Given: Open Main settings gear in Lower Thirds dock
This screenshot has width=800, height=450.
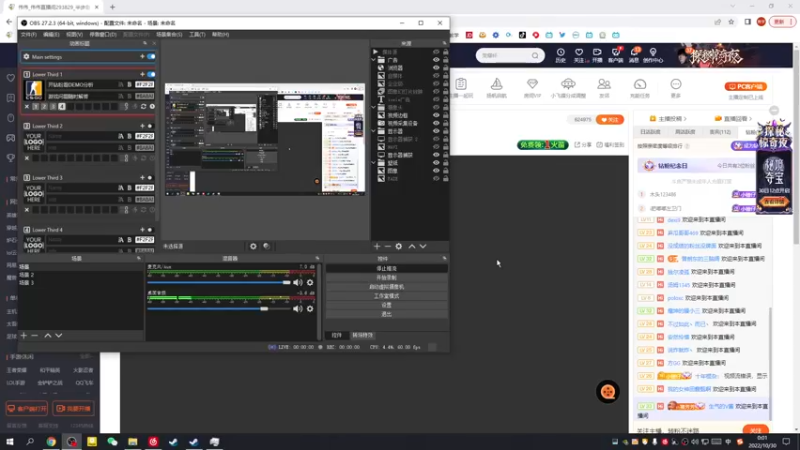Looking at the screenshot, I should click(27, 57).
